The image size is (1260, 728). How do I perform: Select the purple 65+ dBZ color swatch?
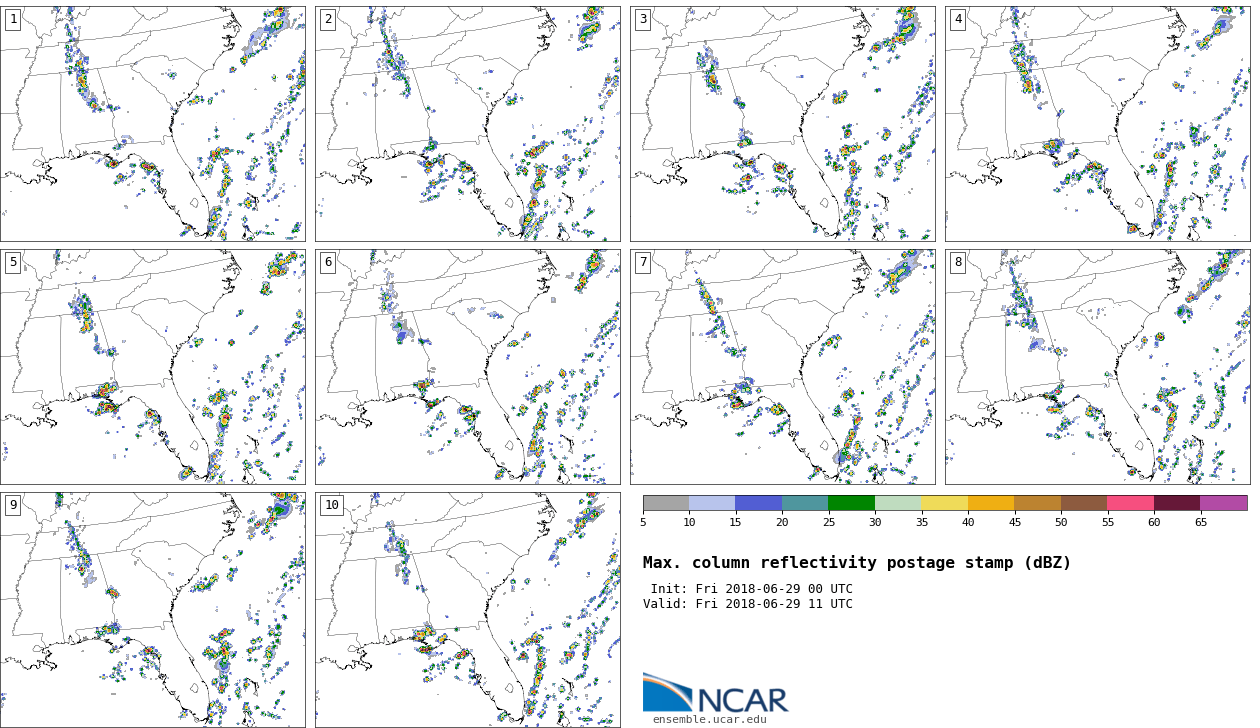click(x=1223, y=503)
